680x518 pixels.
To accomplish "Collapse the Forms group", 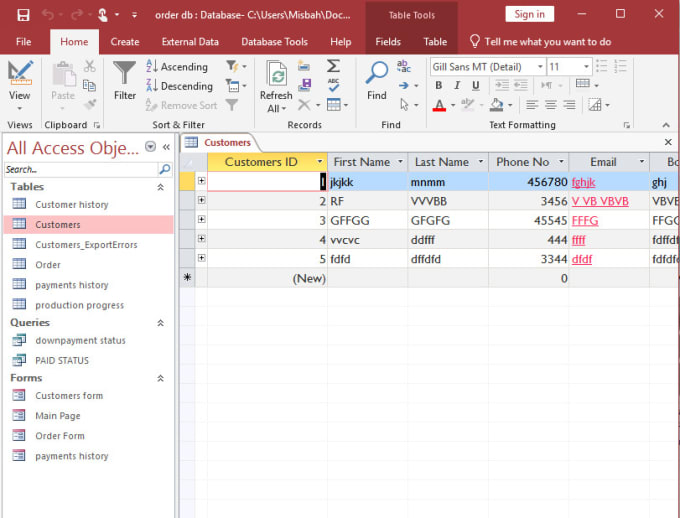I will [160, 378].
